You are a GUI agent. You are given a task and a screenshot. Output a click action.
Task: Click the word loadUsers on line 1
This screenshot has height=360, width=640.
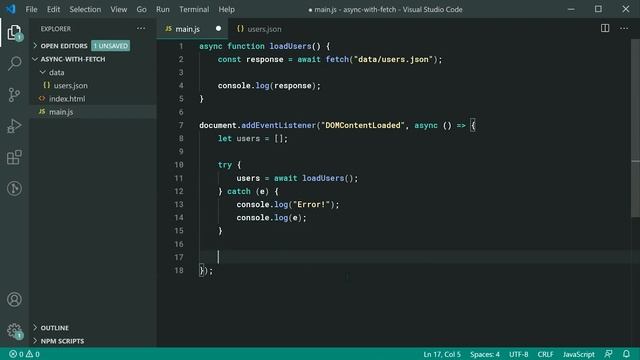click(290, 46)
